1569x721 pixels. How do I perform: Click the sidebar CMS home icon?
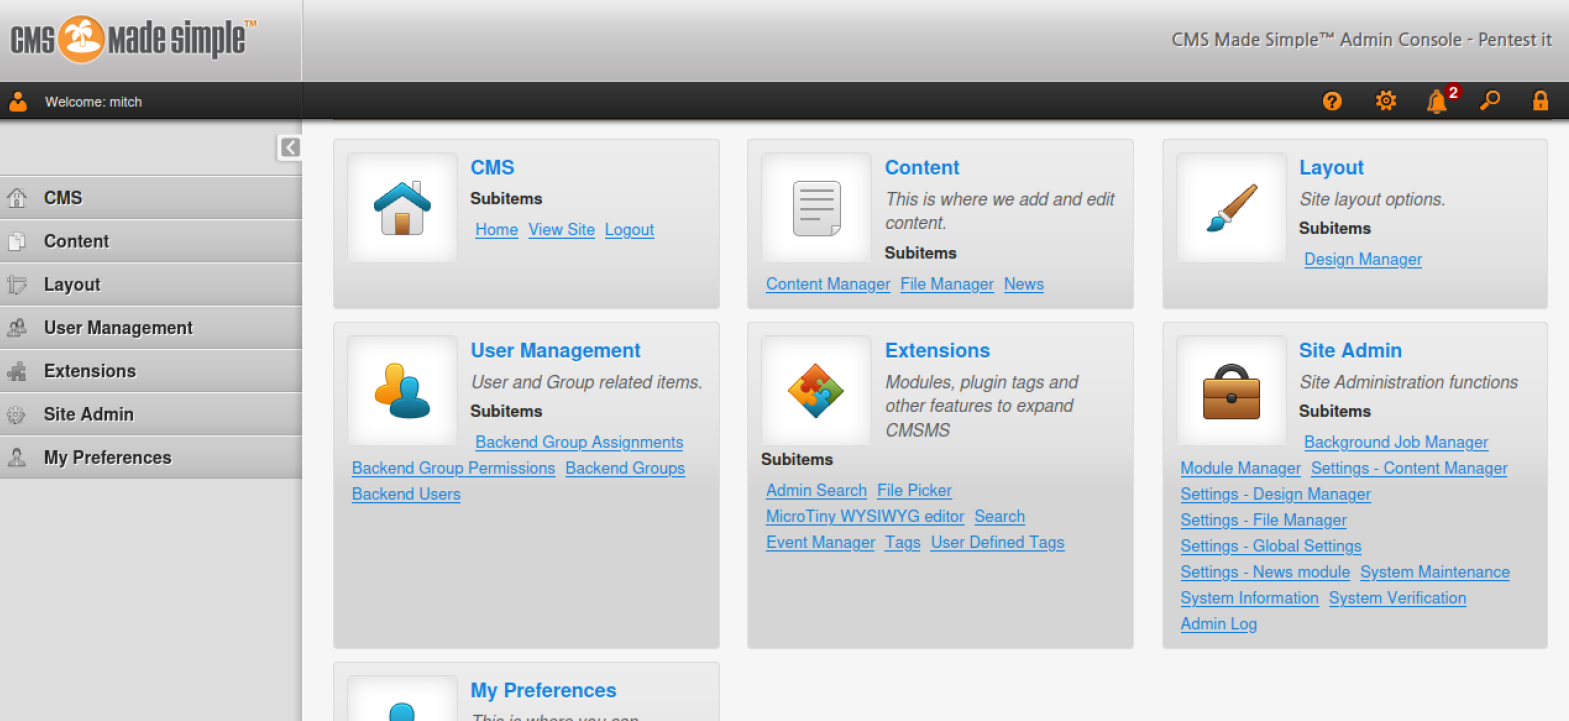pyautogui.click(x=17, y=198)
